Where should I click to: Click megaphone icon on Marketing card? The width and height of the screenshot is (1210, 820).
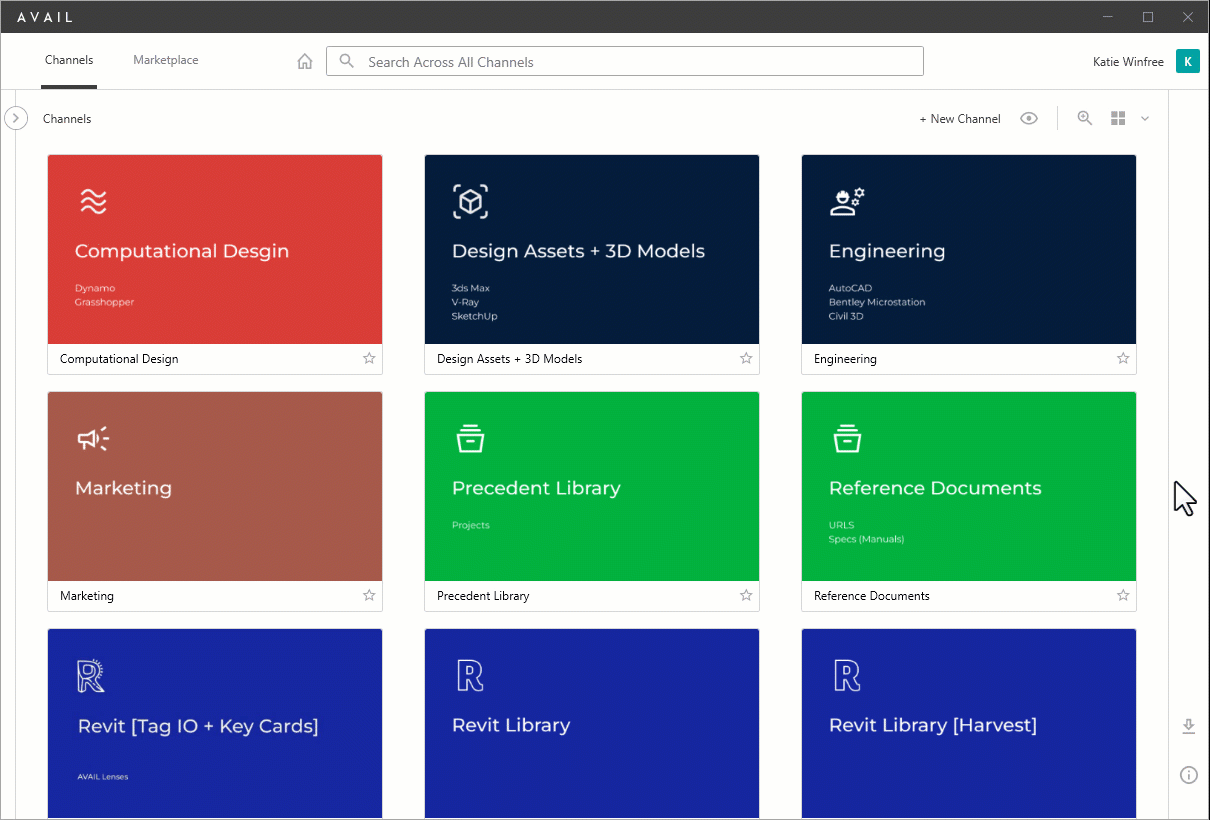click(93, 439)
